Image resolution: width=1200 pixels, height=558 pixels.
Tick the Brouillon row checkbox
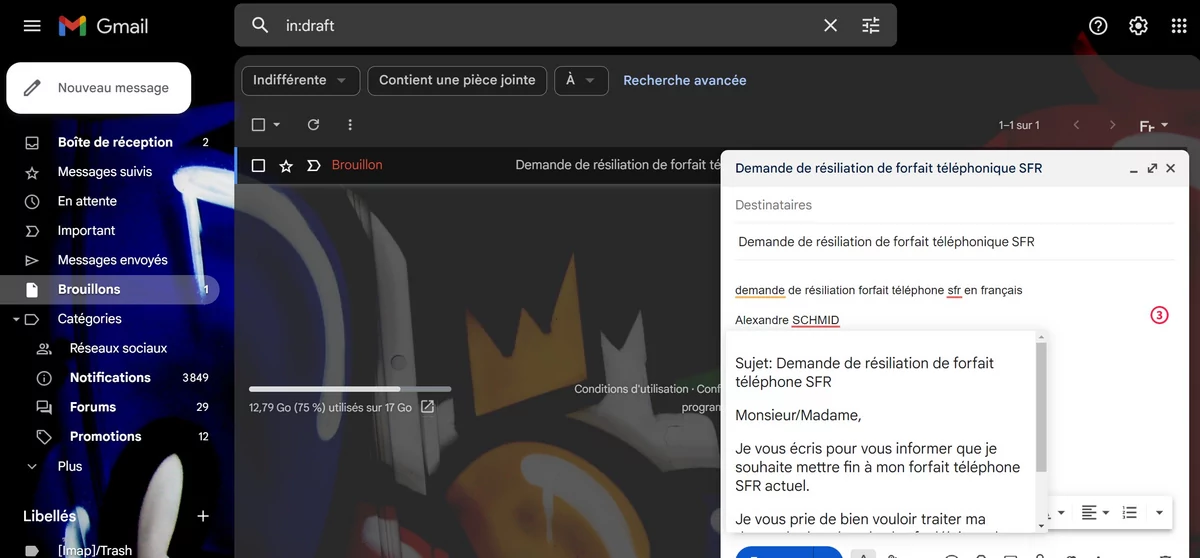point(258,165)
